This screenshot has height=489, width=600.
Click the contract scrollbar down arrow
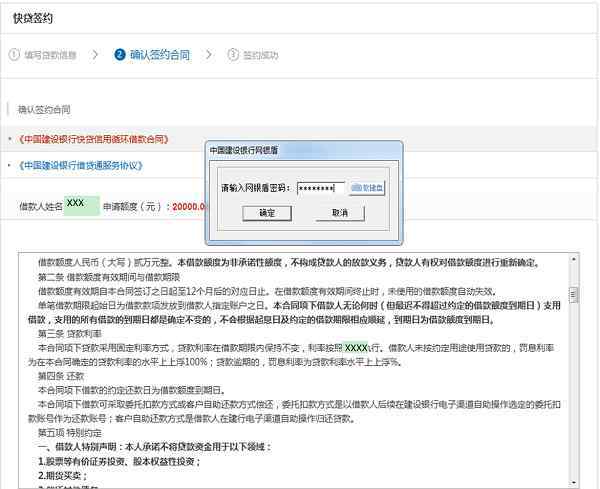573,482
